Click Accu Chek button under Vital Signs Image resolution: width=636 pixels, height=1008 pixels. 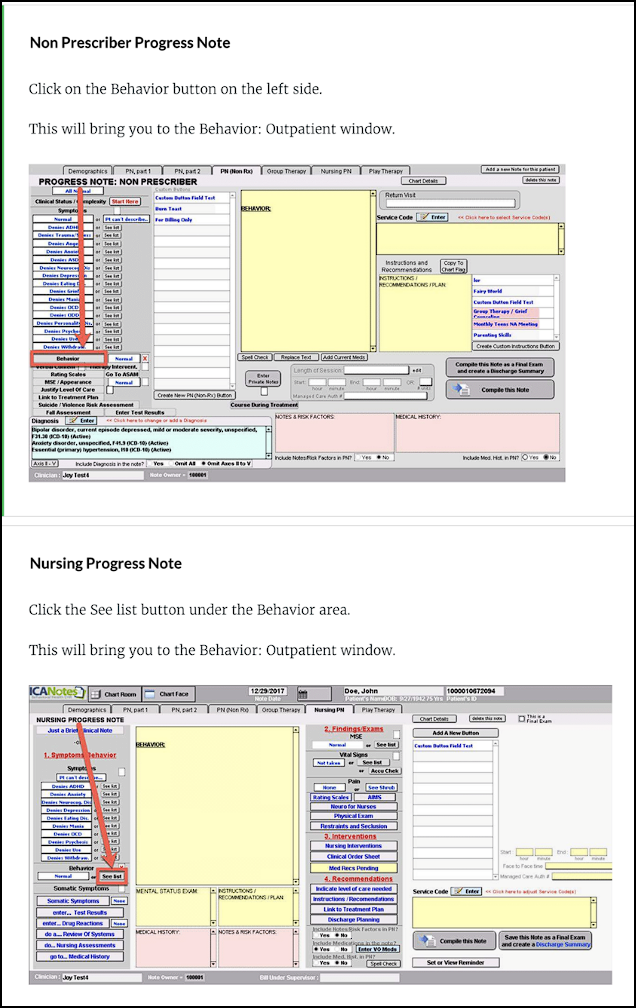coord(384,771)
